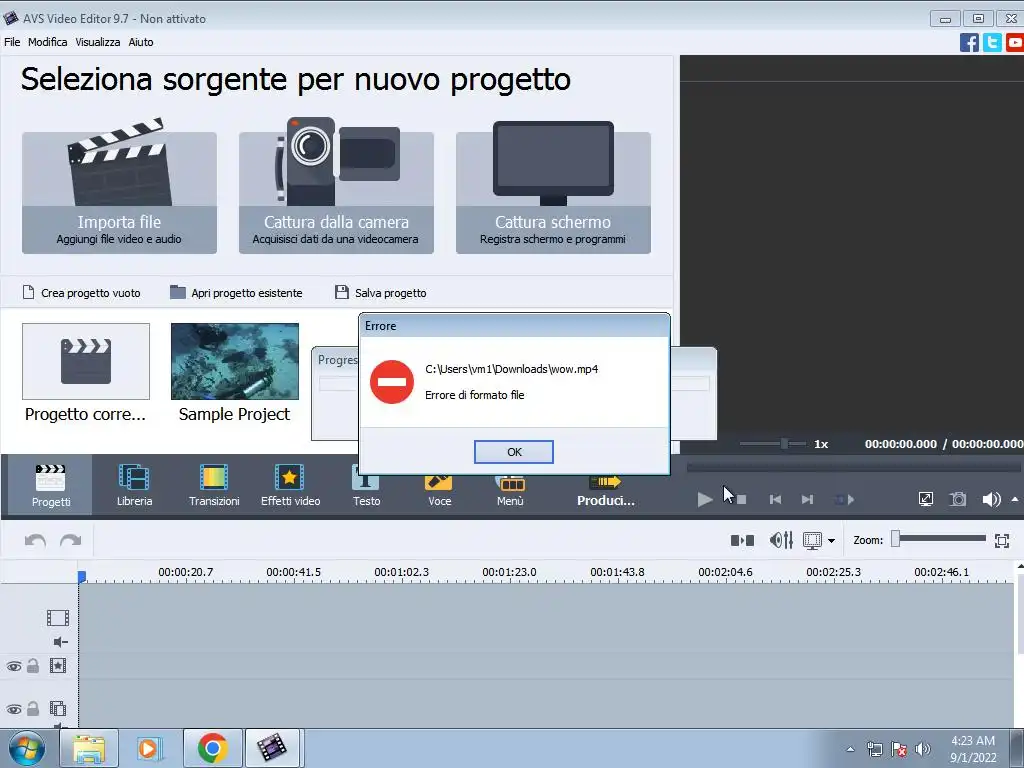Open the Windows Start button
The height and width of the screenshot is (768, 1024).
(x=27, y=748)
